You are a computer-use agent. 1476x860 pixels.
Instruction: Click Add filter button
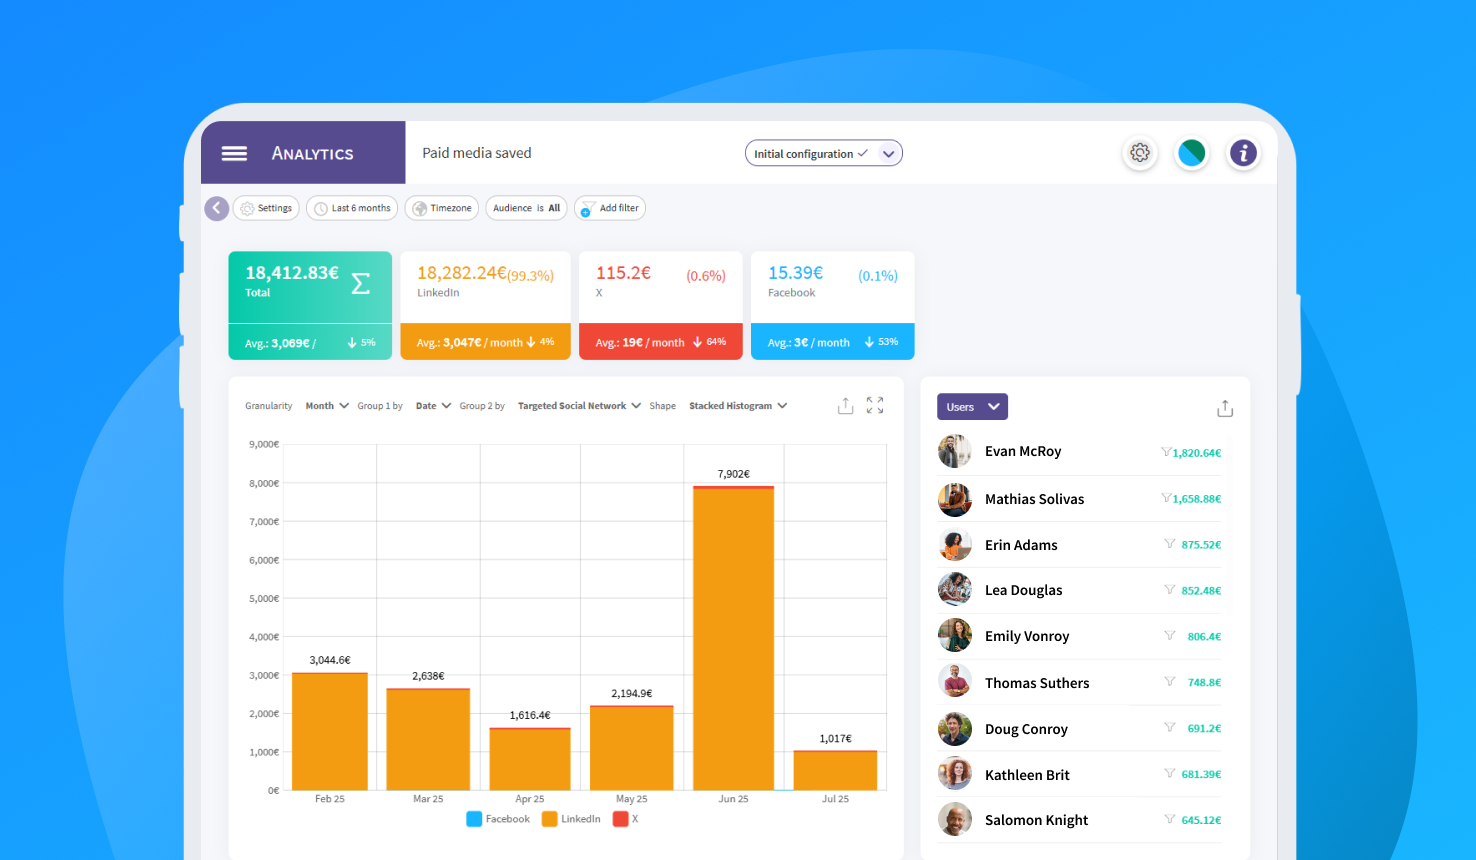click(x=610, y=208)
